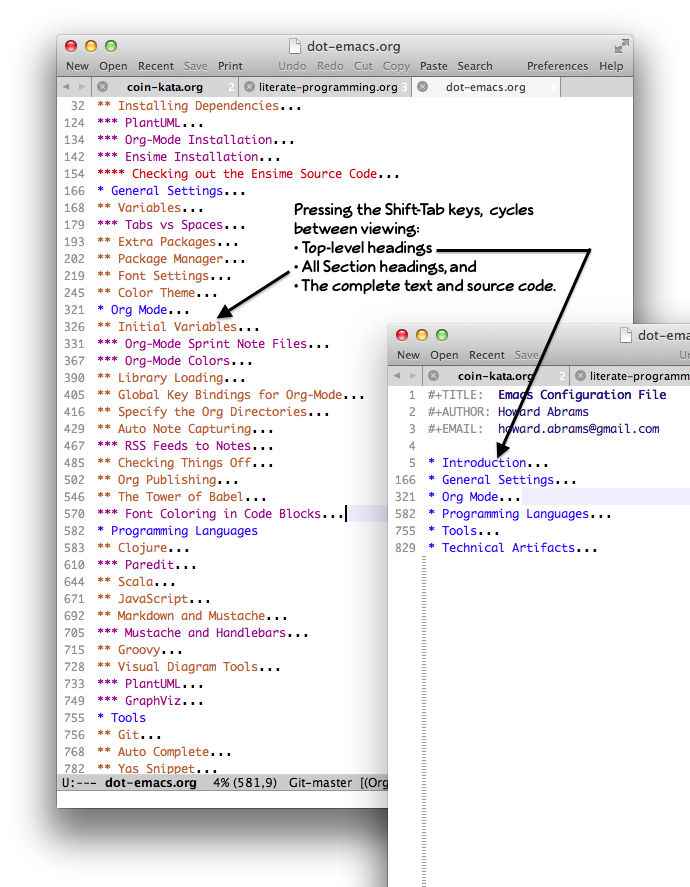The image size is (690, 887).
Task: Close the coin-kata.org tab in the back window
Action: coord(102,87)
